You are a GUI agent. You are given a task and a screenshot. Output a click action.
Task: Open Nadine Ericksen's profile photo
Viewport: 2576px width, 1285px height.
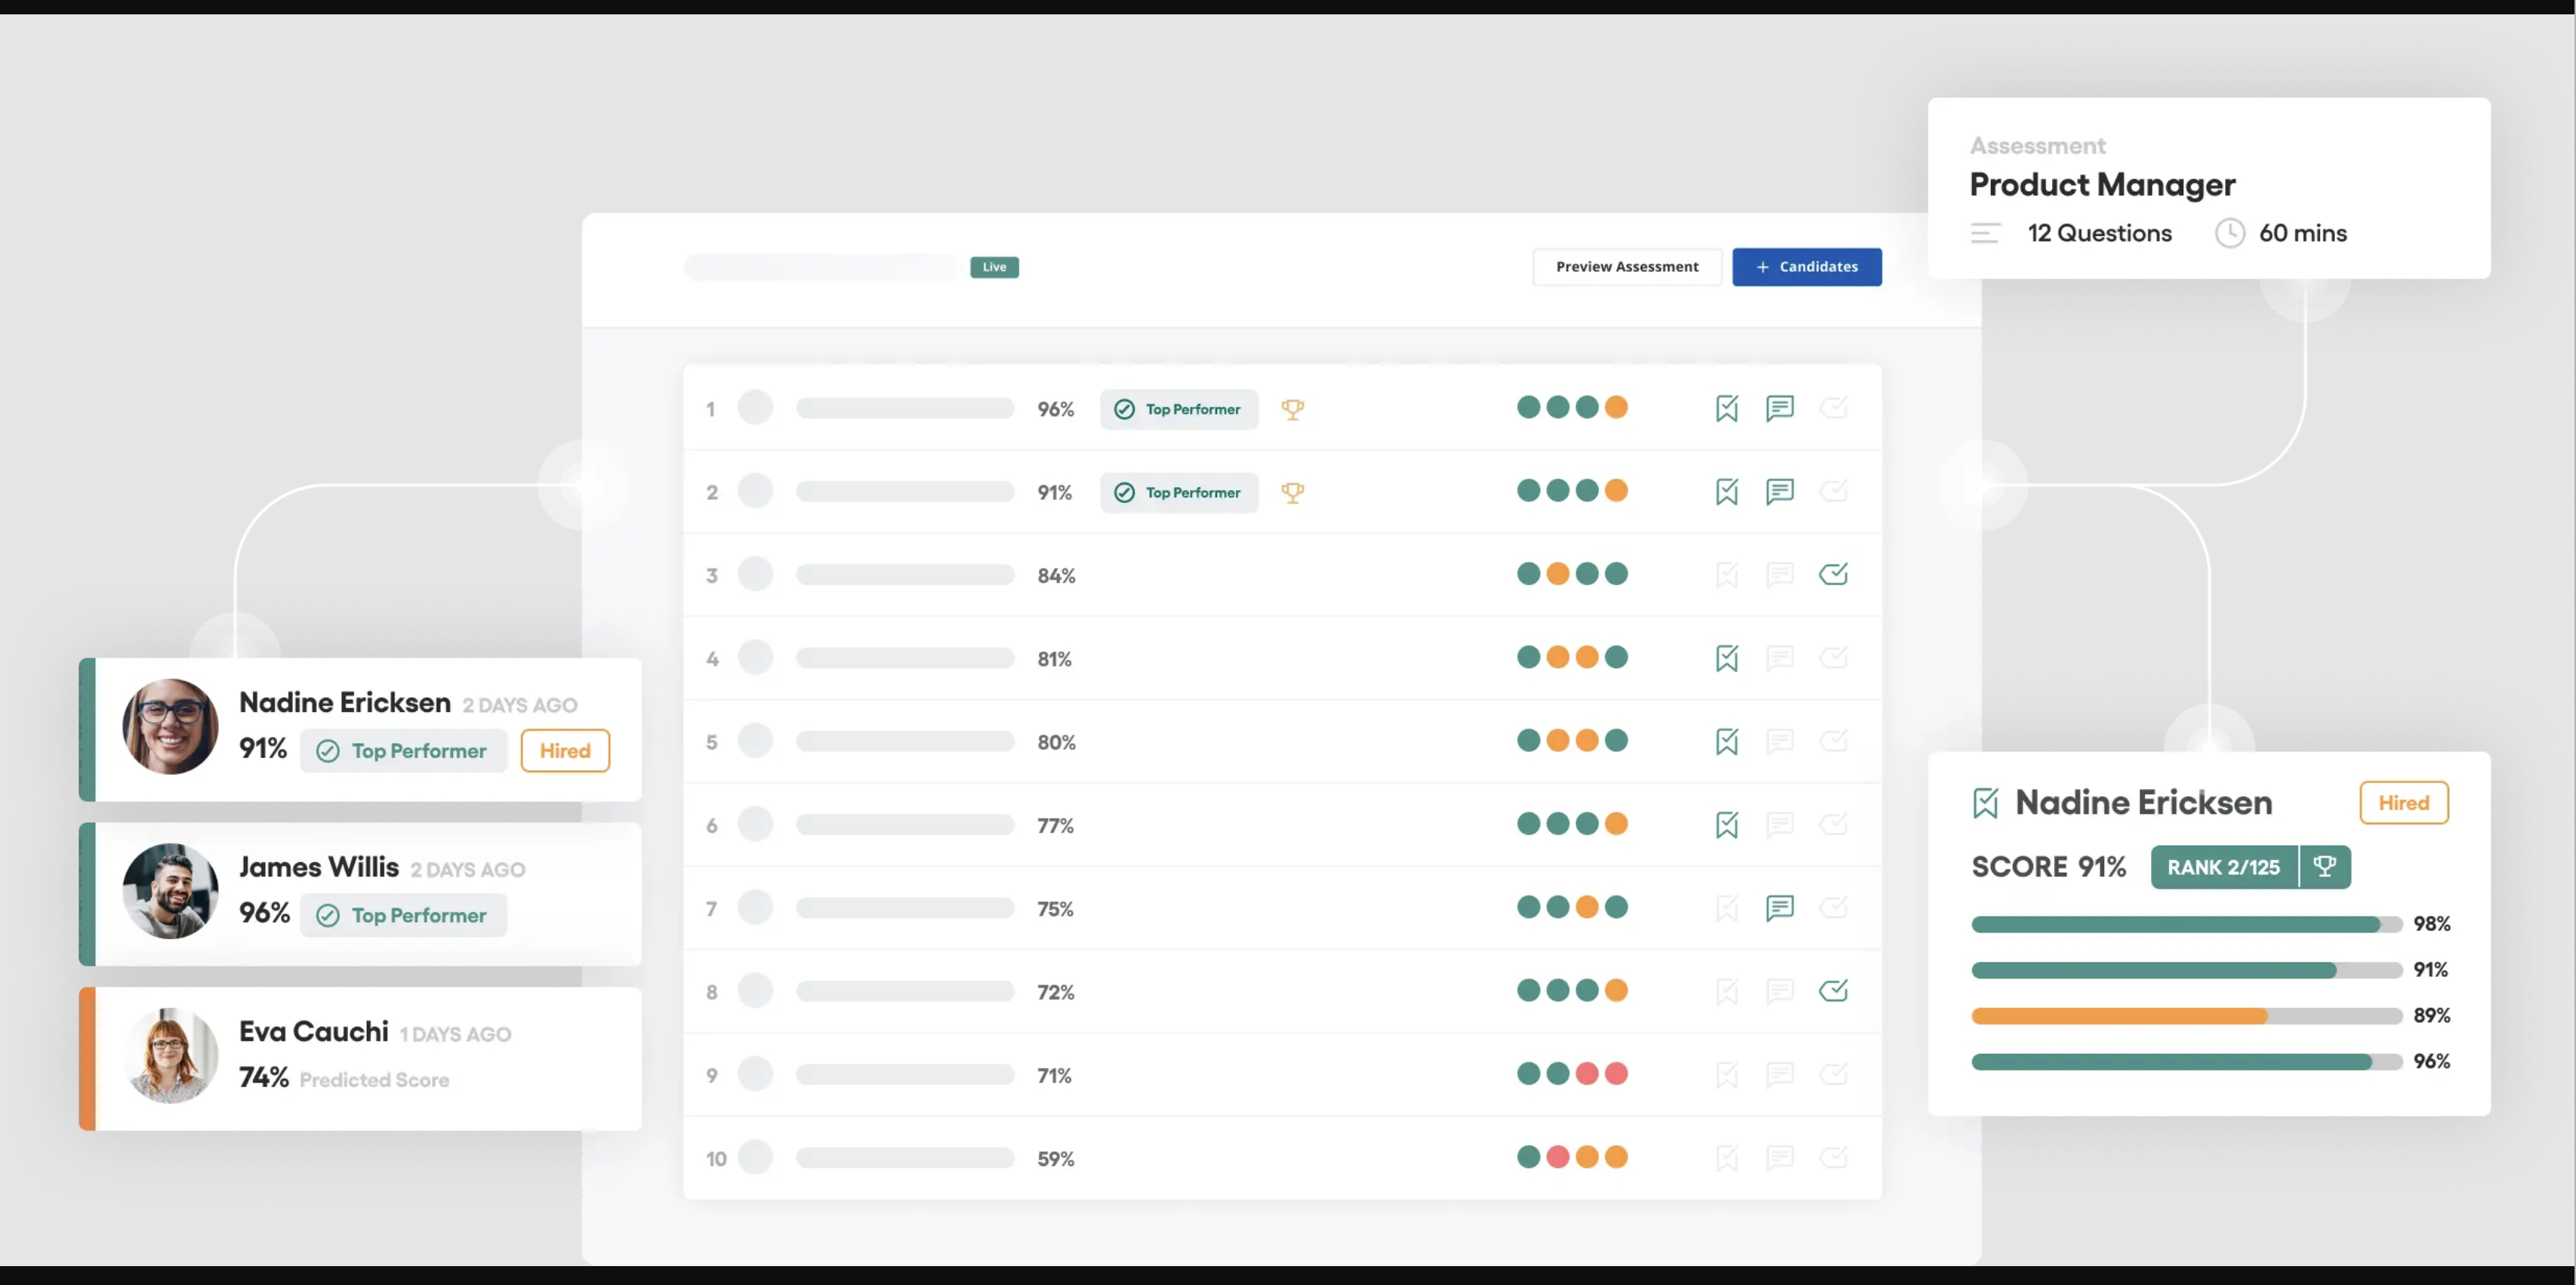(x=170, y=727)
